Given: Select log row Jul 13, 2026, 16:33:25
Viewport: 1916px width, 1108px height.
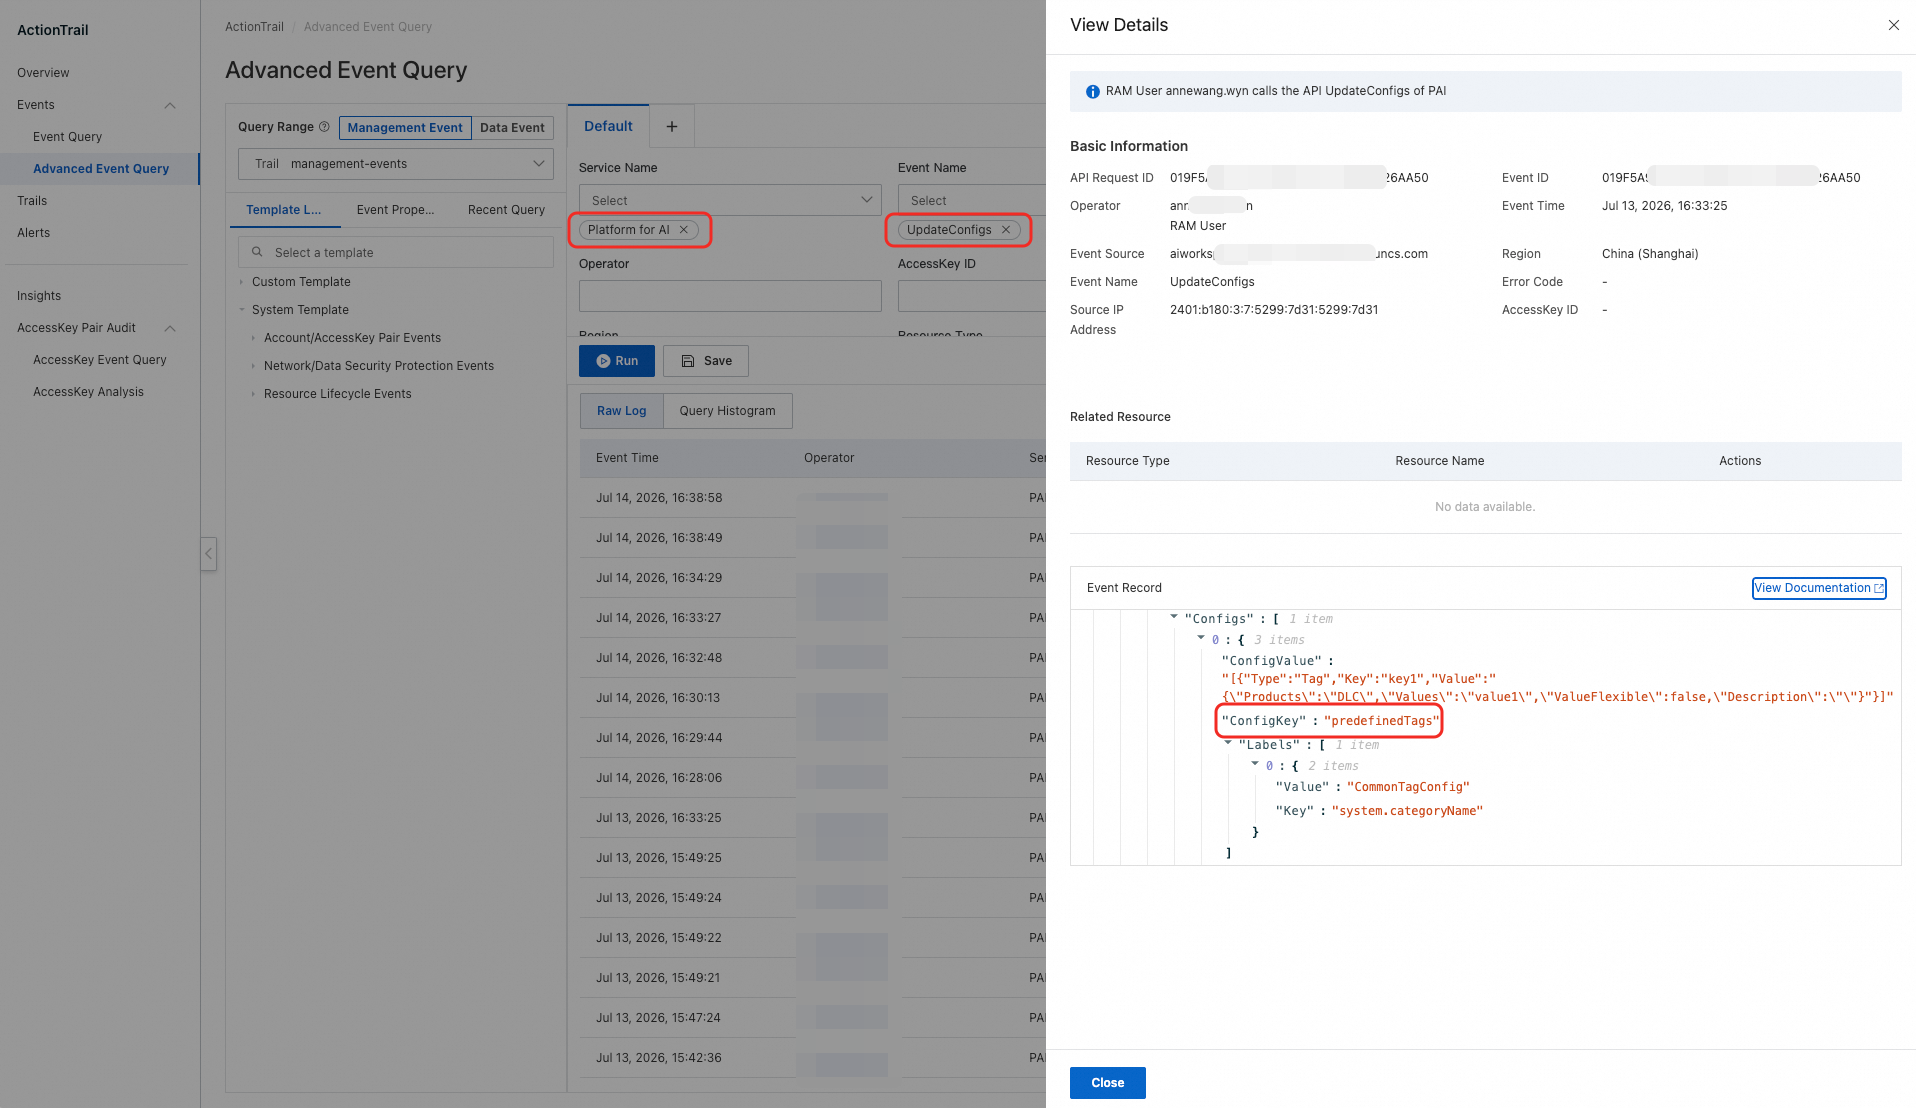Looking at the screenshot, I should pyautogui.click(x=812, y=818).
